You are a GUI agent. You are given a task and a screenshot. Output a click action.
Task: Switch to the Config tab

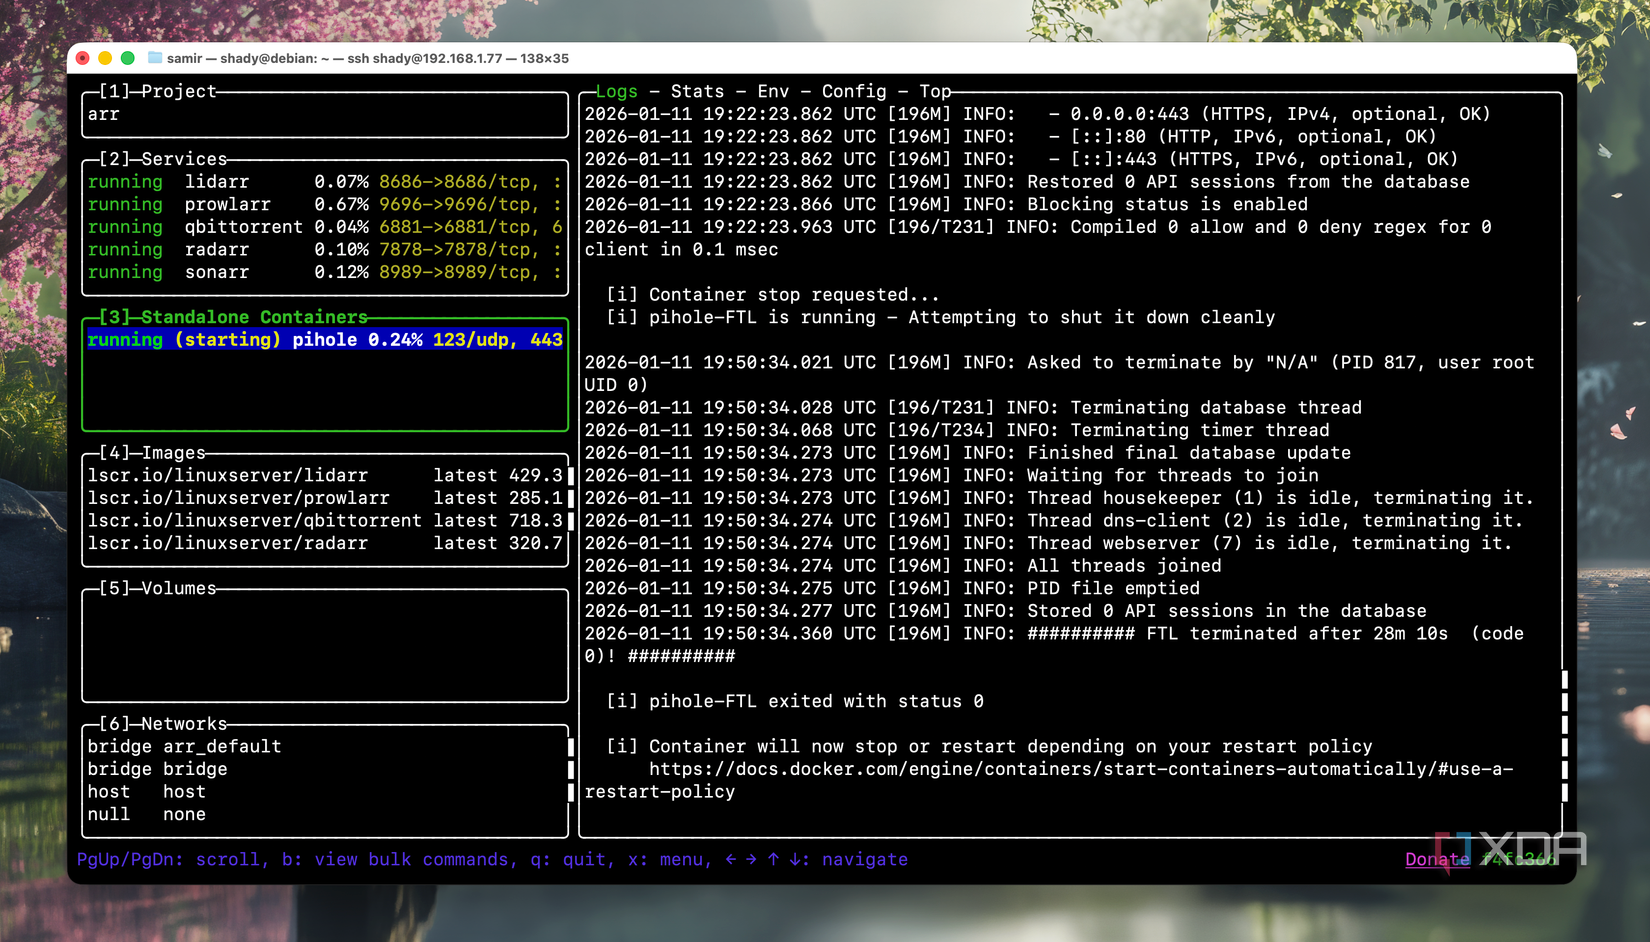click(x=853, y=91)
